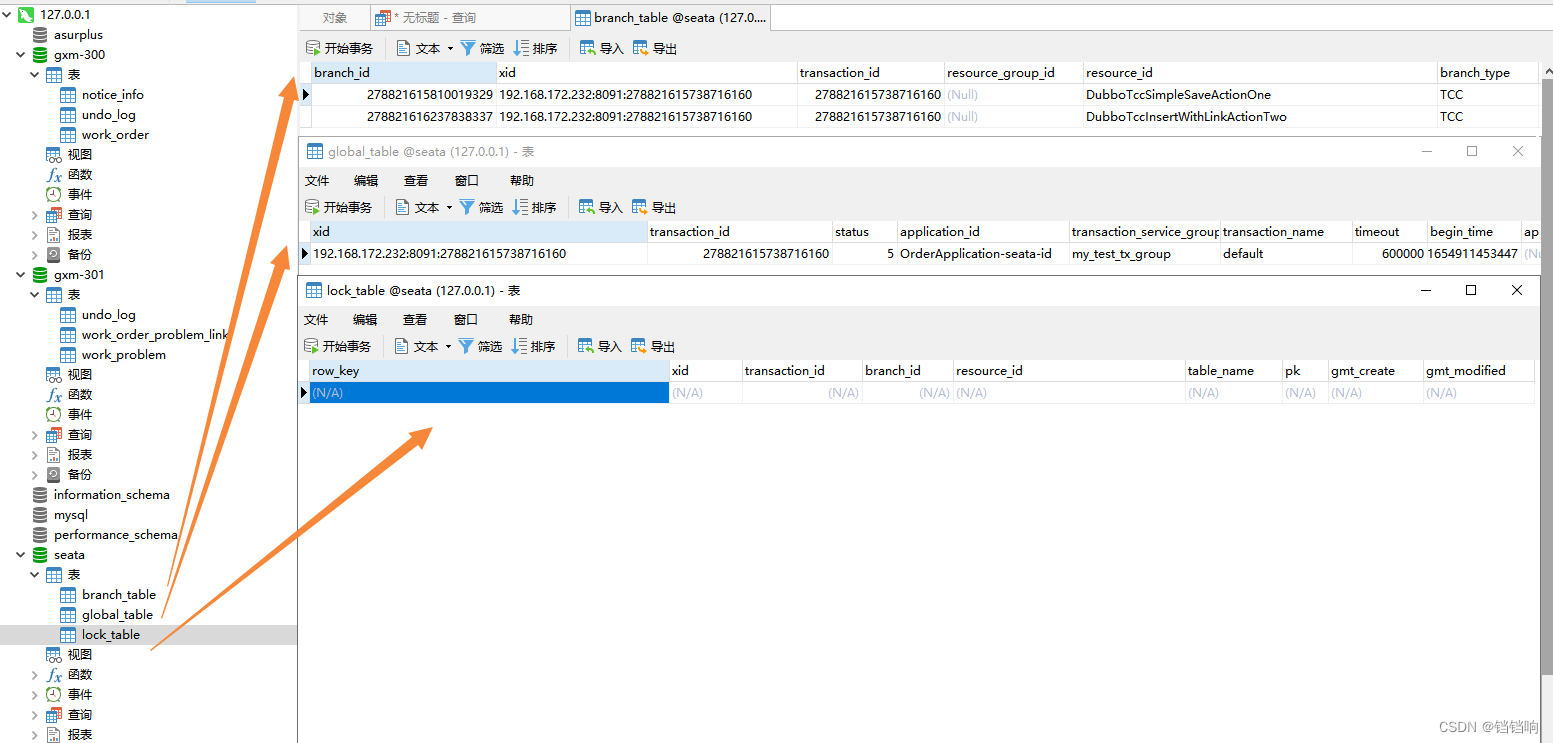Click 导入 in lock_table window toolbar

click(599, 346)
